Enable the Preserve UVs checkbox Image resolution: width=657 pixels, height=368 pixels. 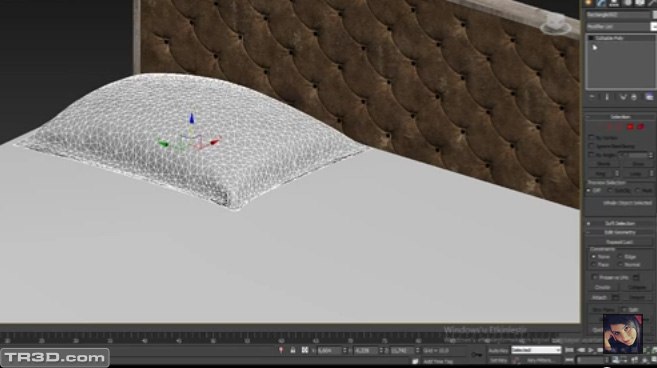click(595, 277)
